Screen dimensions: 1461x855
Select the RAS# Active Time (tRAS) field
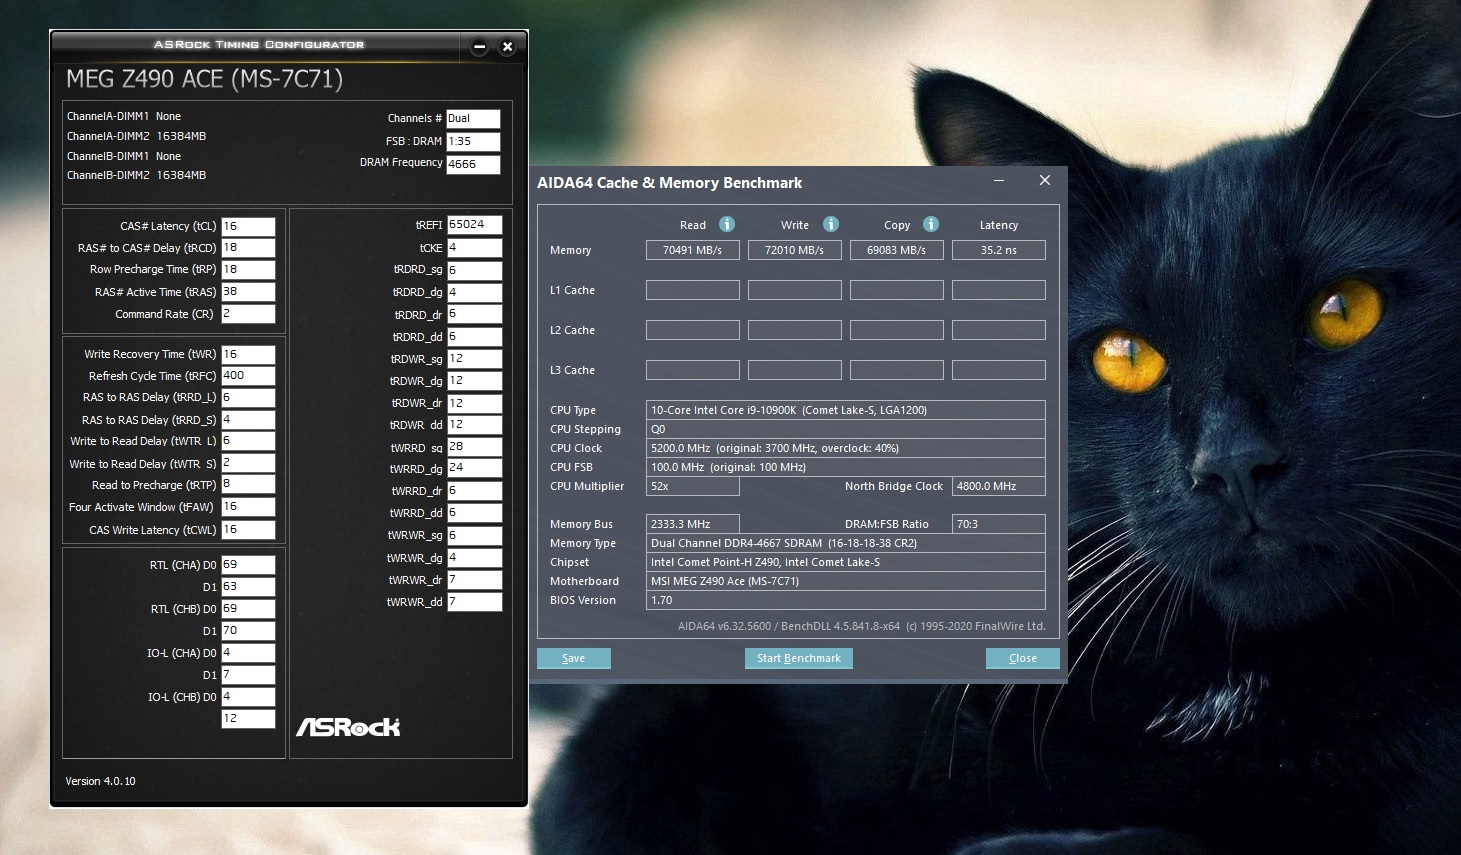coord(248,292)
